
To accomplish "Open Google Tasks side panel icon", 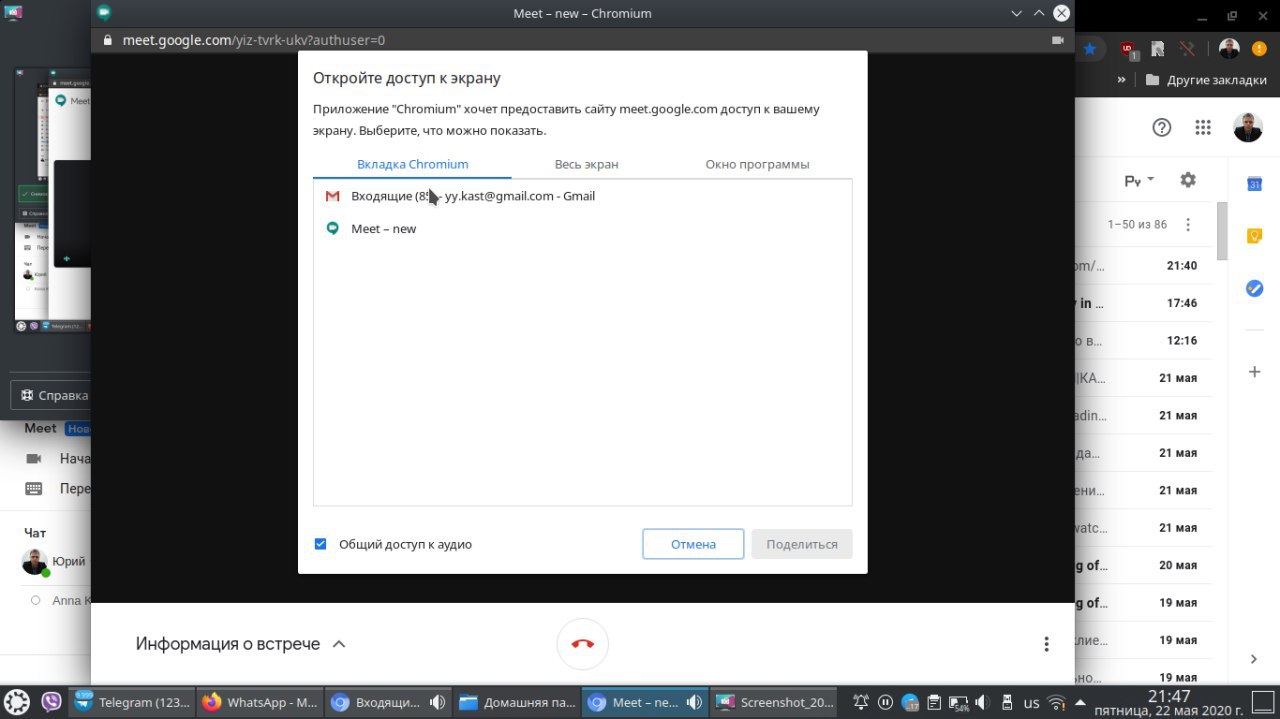I will 1254,288.
